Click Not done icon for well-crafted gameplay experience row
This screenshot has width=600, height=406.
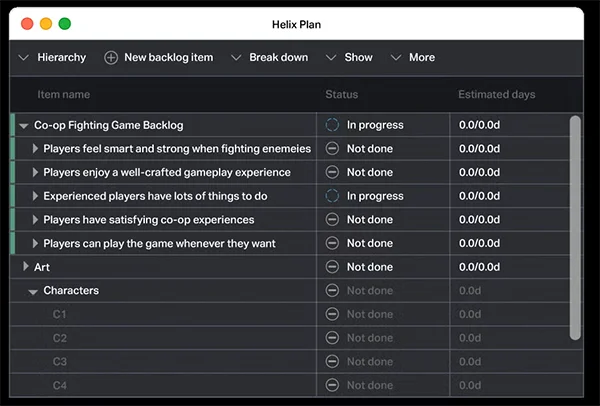coord(332,172)
